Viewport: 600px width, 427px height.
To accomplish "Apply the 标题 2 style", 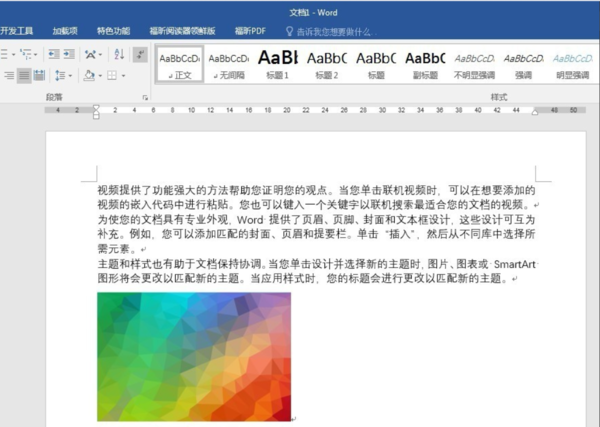I will click(x=327, y=64).
